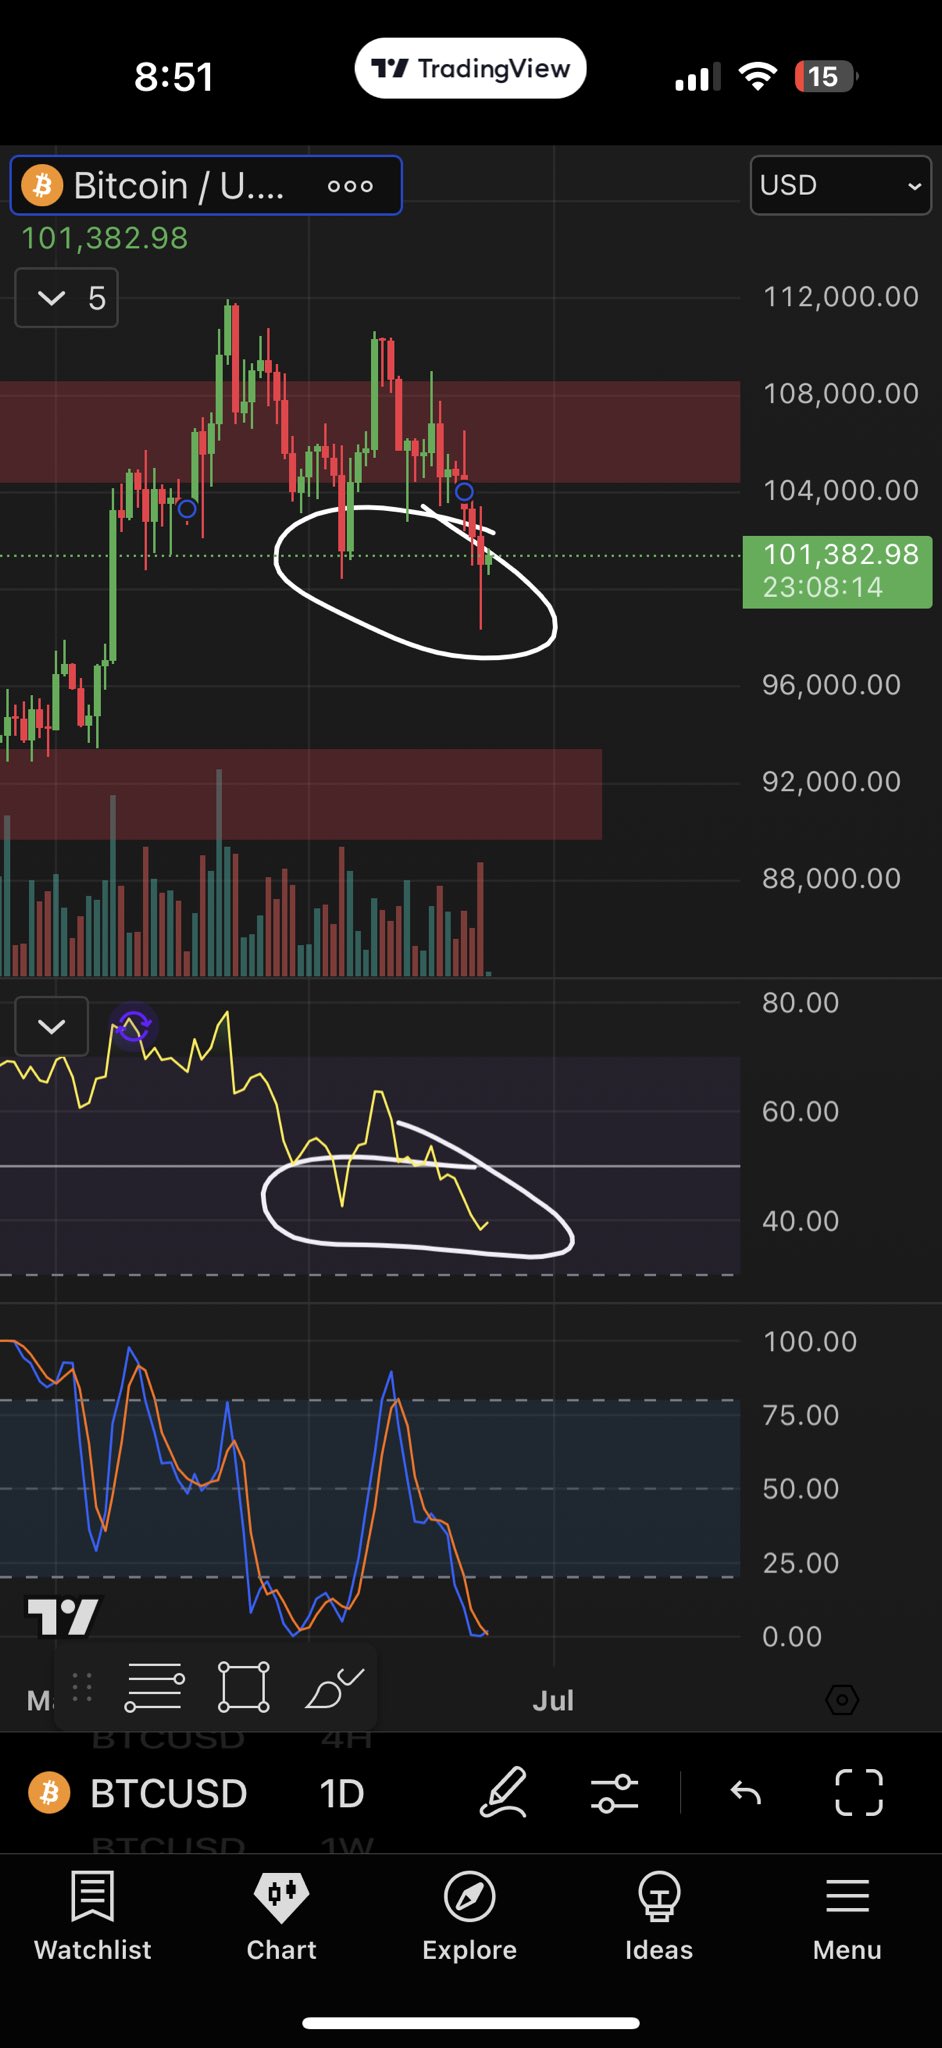Viewport: 942px width, 2048px height.
Task: Change the 1D timeframe interval
Action: [x=341, y=1793]
